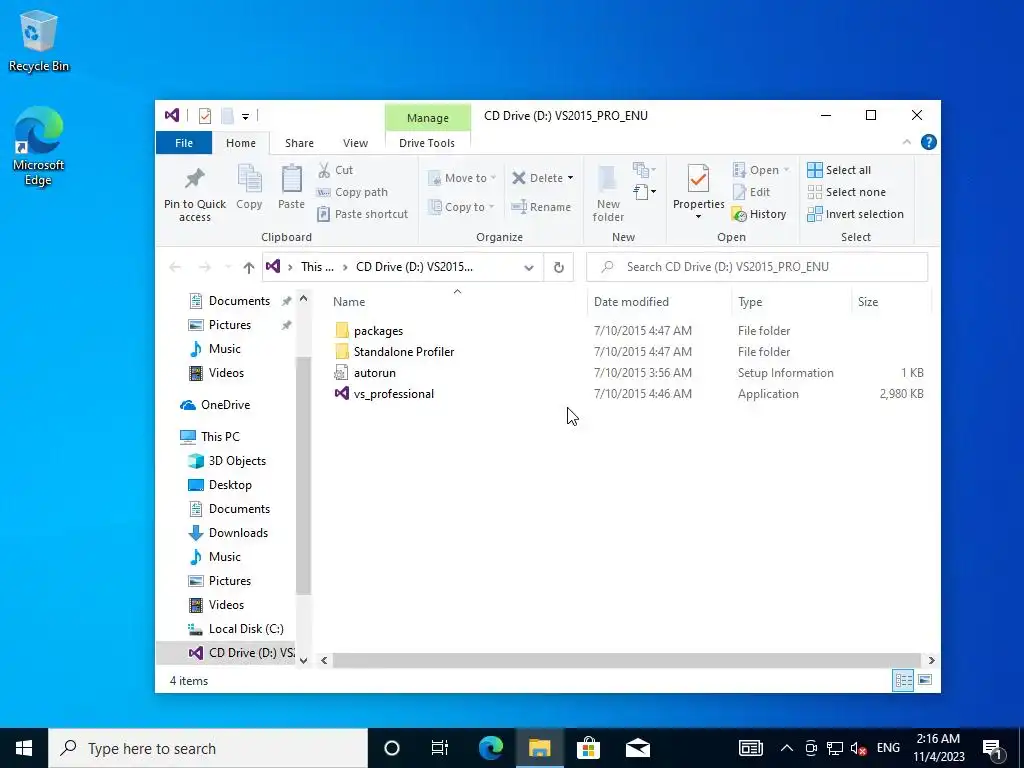
Task: Click Select none
Action: tap(847, 192)
